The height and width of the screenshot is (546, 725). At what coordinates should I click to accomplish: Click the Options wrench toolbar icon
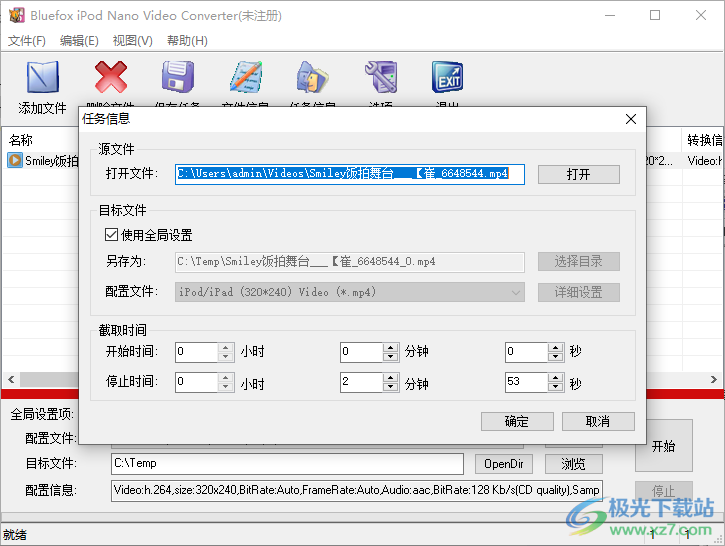click(x=381, y=77)
